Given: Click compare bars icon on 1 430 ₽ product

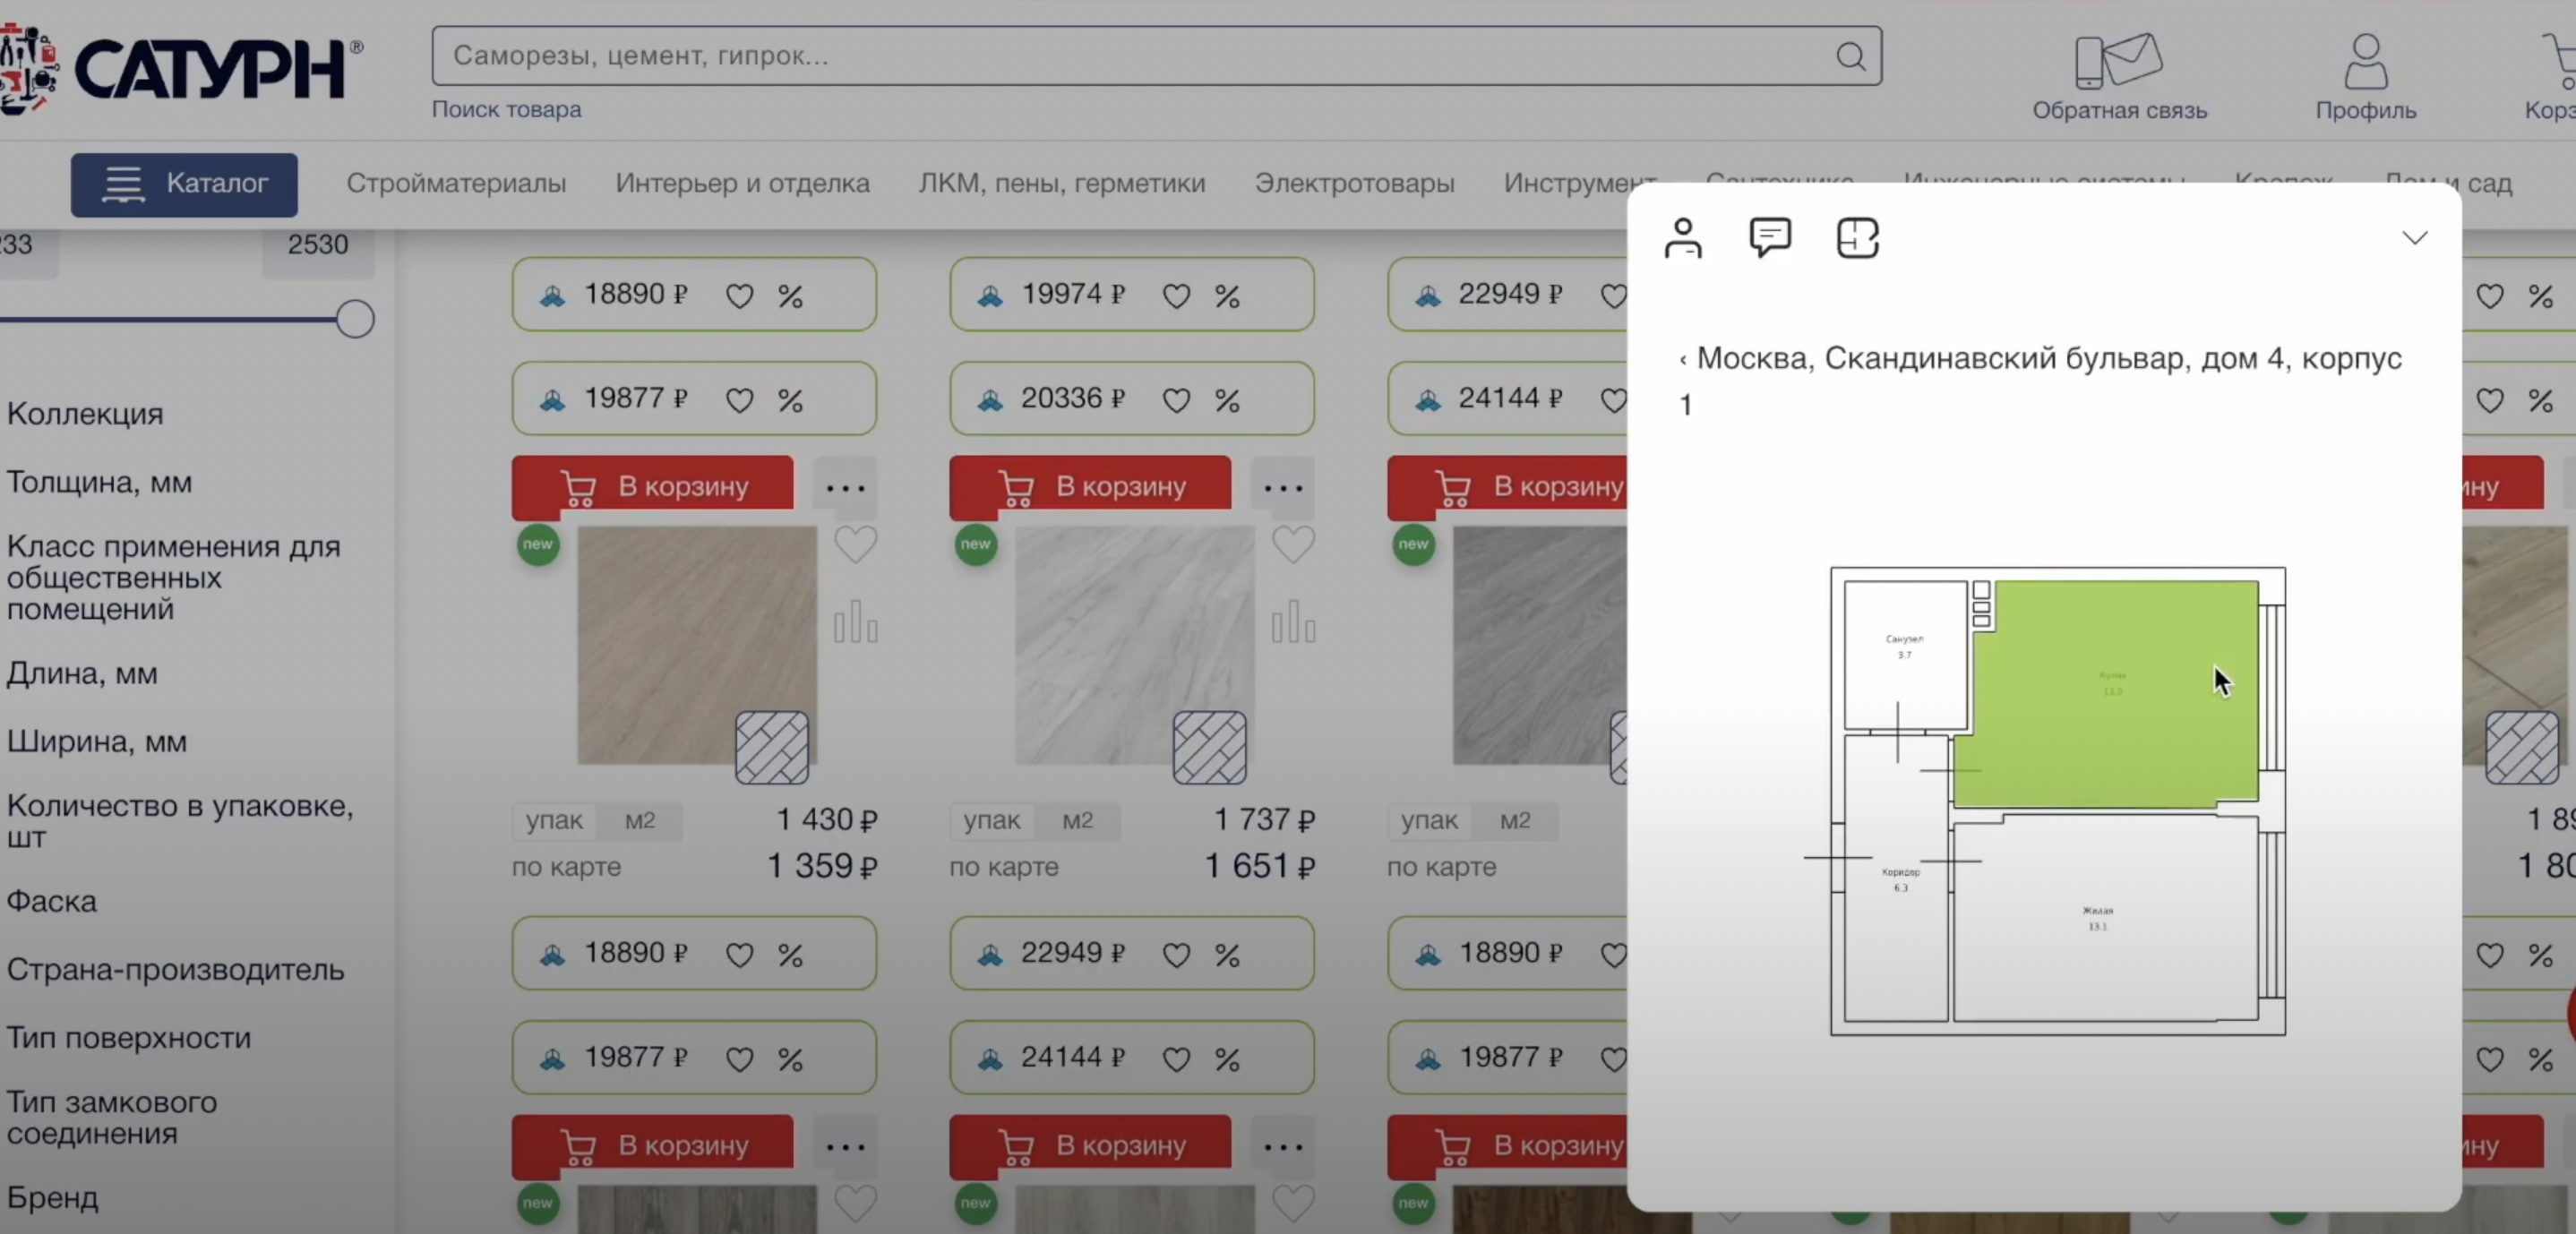Looking at the screenshot, I should [856, 622].
